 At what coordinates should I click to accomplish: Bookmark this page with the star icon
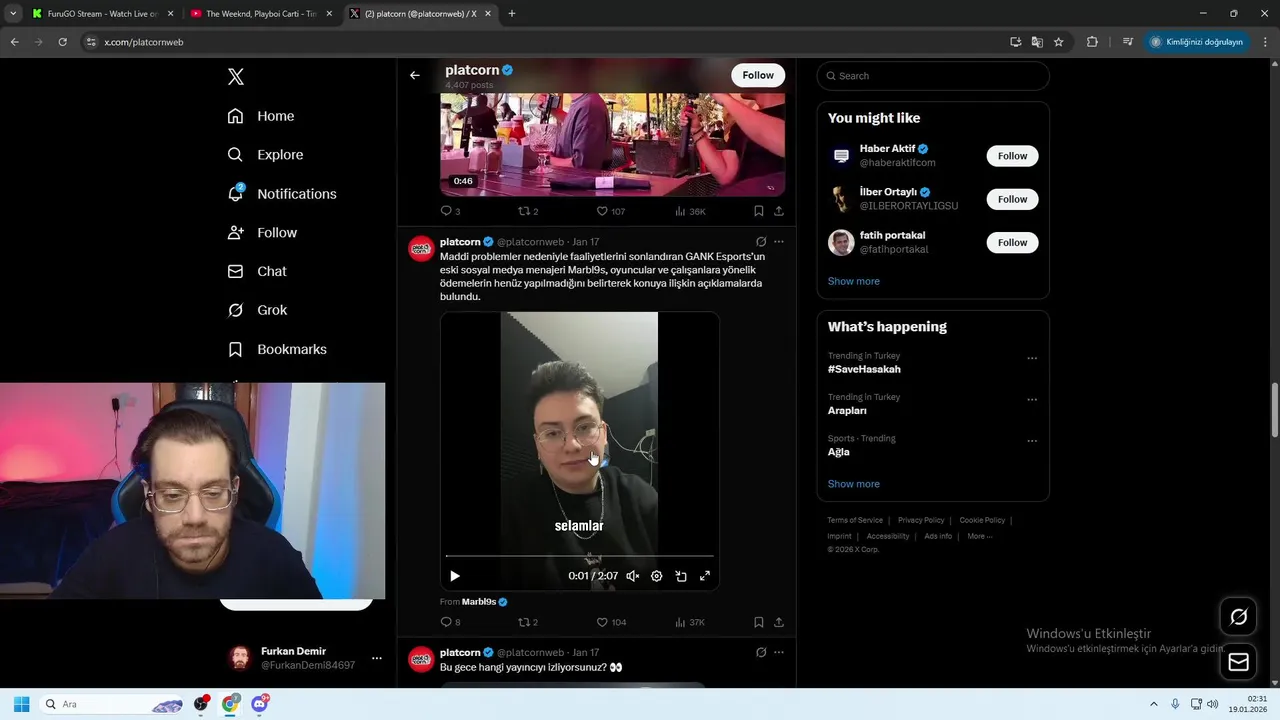[1059, 42]
